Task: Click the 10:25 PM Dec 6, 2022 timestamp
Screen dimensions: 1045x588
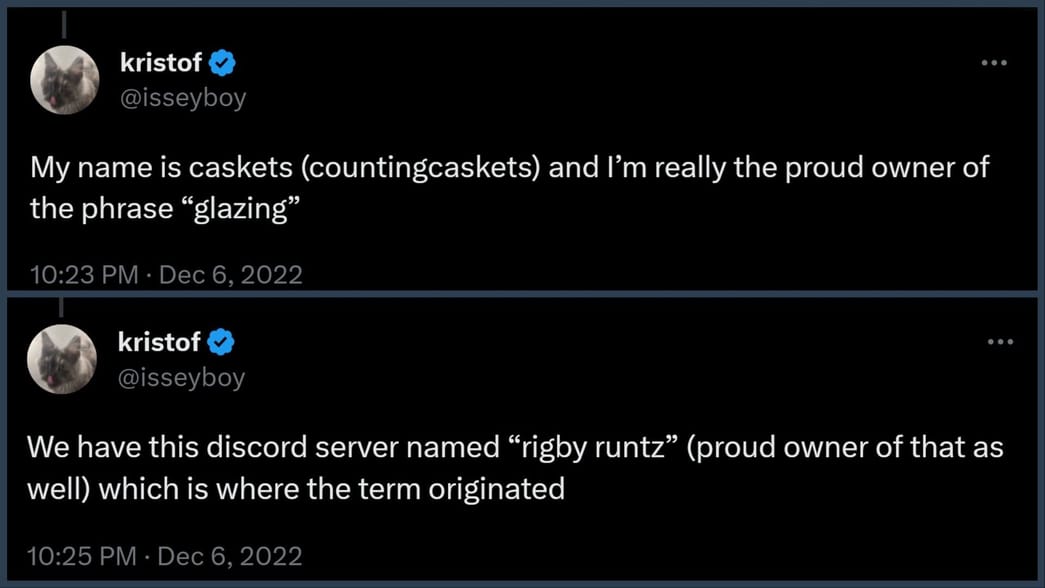Action: (x=165, y=556)
